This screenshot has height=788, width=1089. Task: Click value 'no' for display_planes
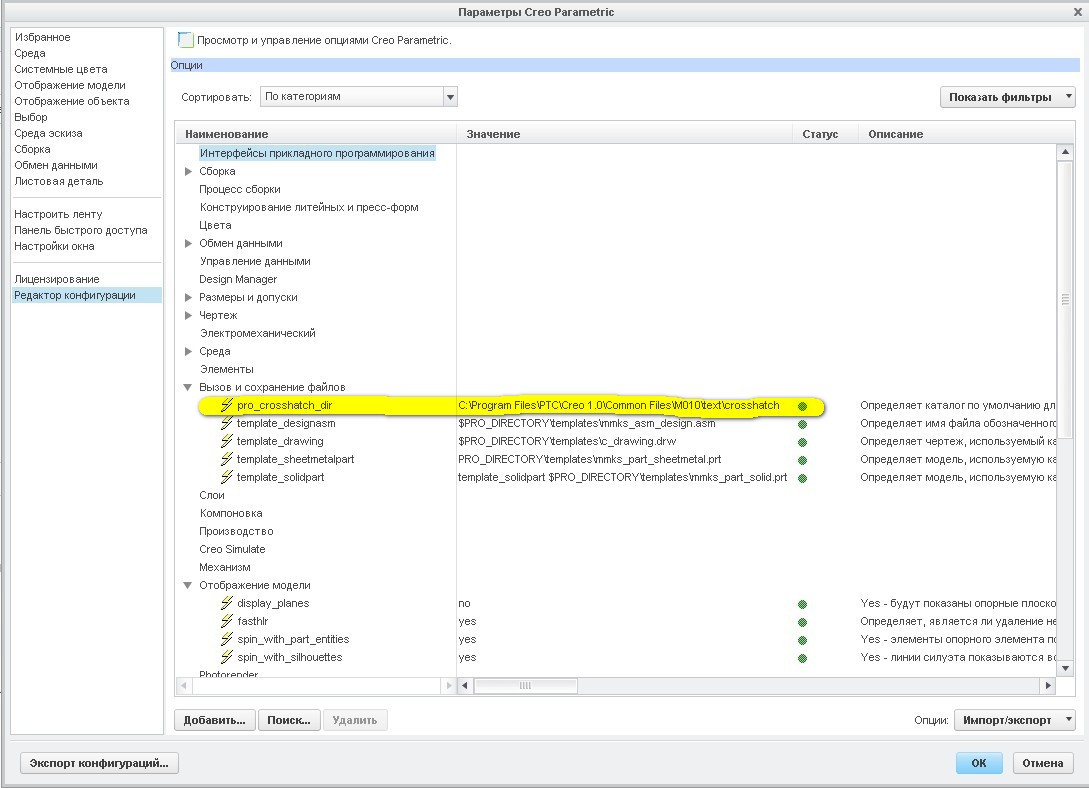coord(464,603)
